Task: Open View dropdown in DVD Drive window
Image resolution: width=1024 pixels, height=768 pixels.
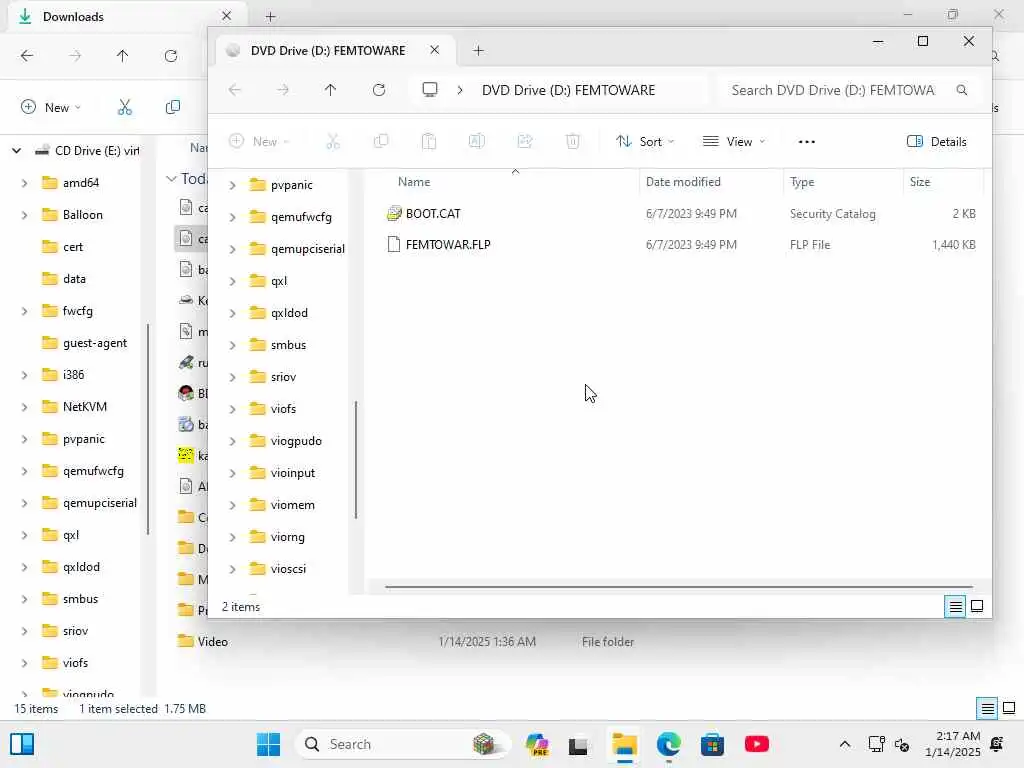Action: pos(733,142)
